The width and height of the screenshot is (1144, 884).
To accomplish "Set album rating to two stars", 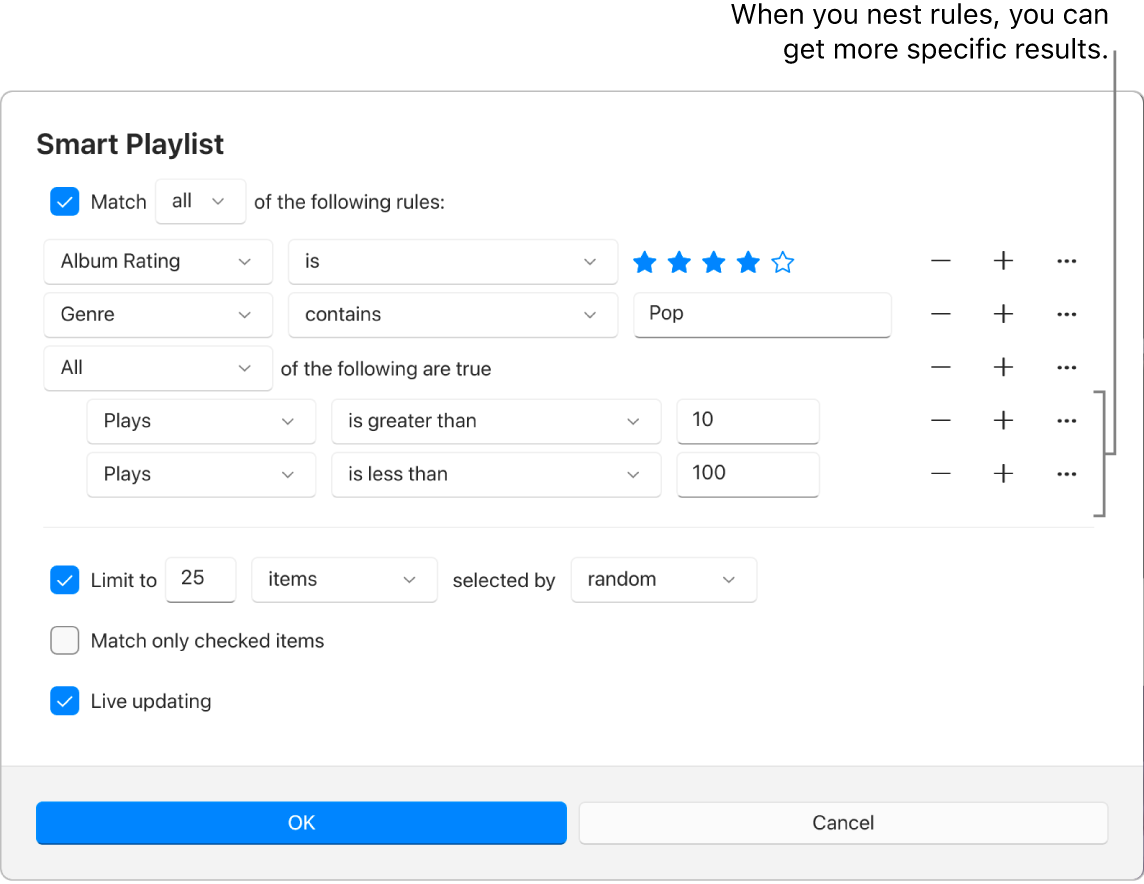I will pos(679,262).
